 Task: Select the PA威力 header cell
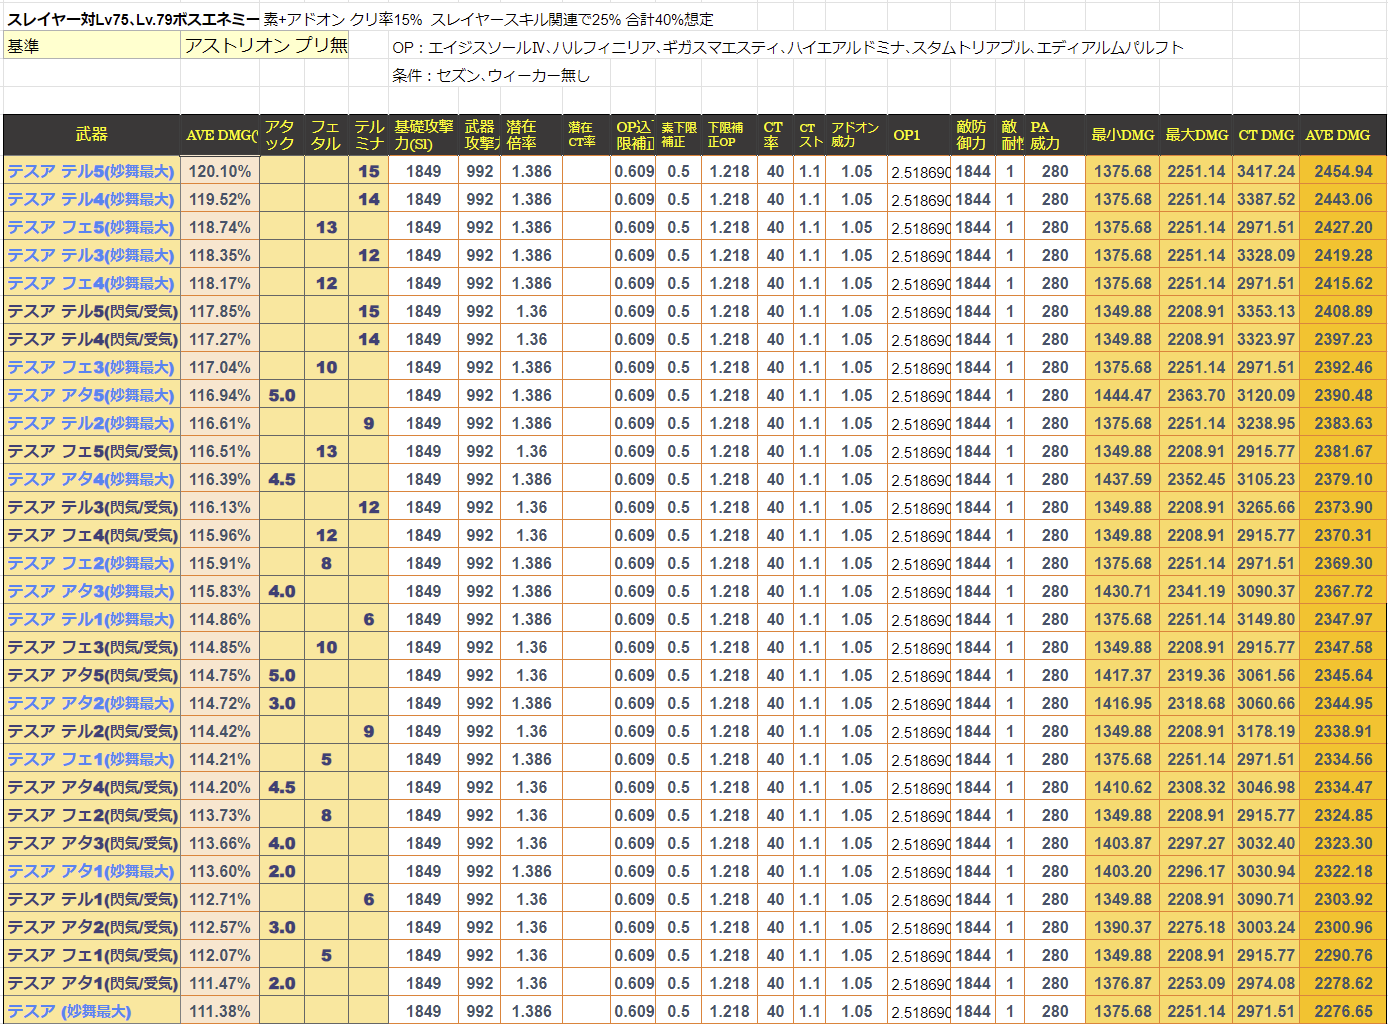1055,135
